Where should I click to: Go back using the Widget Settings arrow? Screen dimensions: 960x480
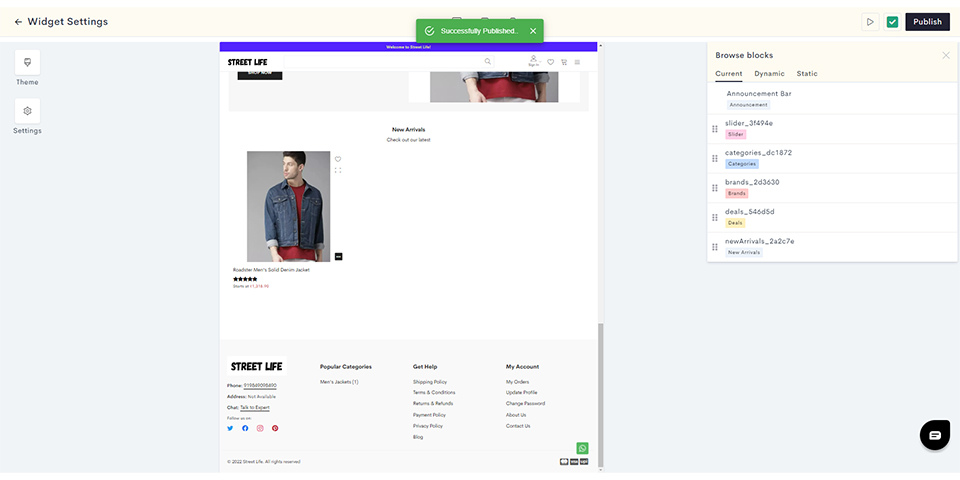point(18,21)
